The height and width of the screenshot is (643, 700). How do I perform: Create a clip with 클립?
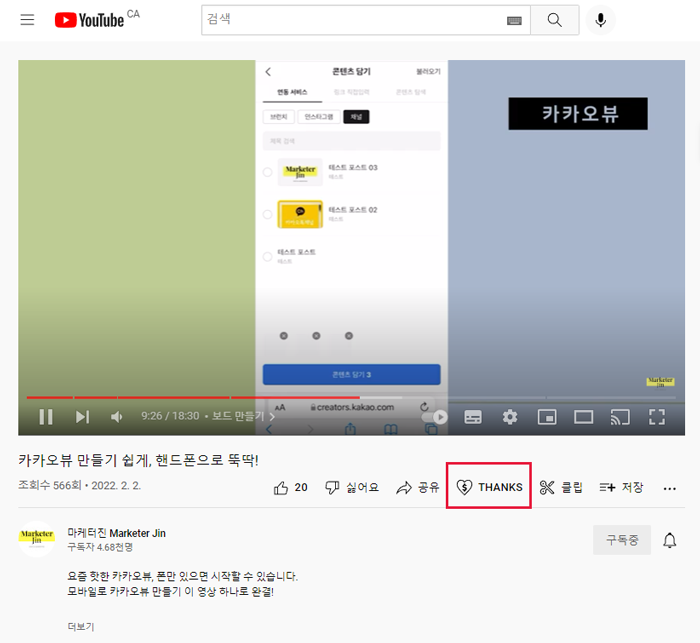click(x=561, y=488)
